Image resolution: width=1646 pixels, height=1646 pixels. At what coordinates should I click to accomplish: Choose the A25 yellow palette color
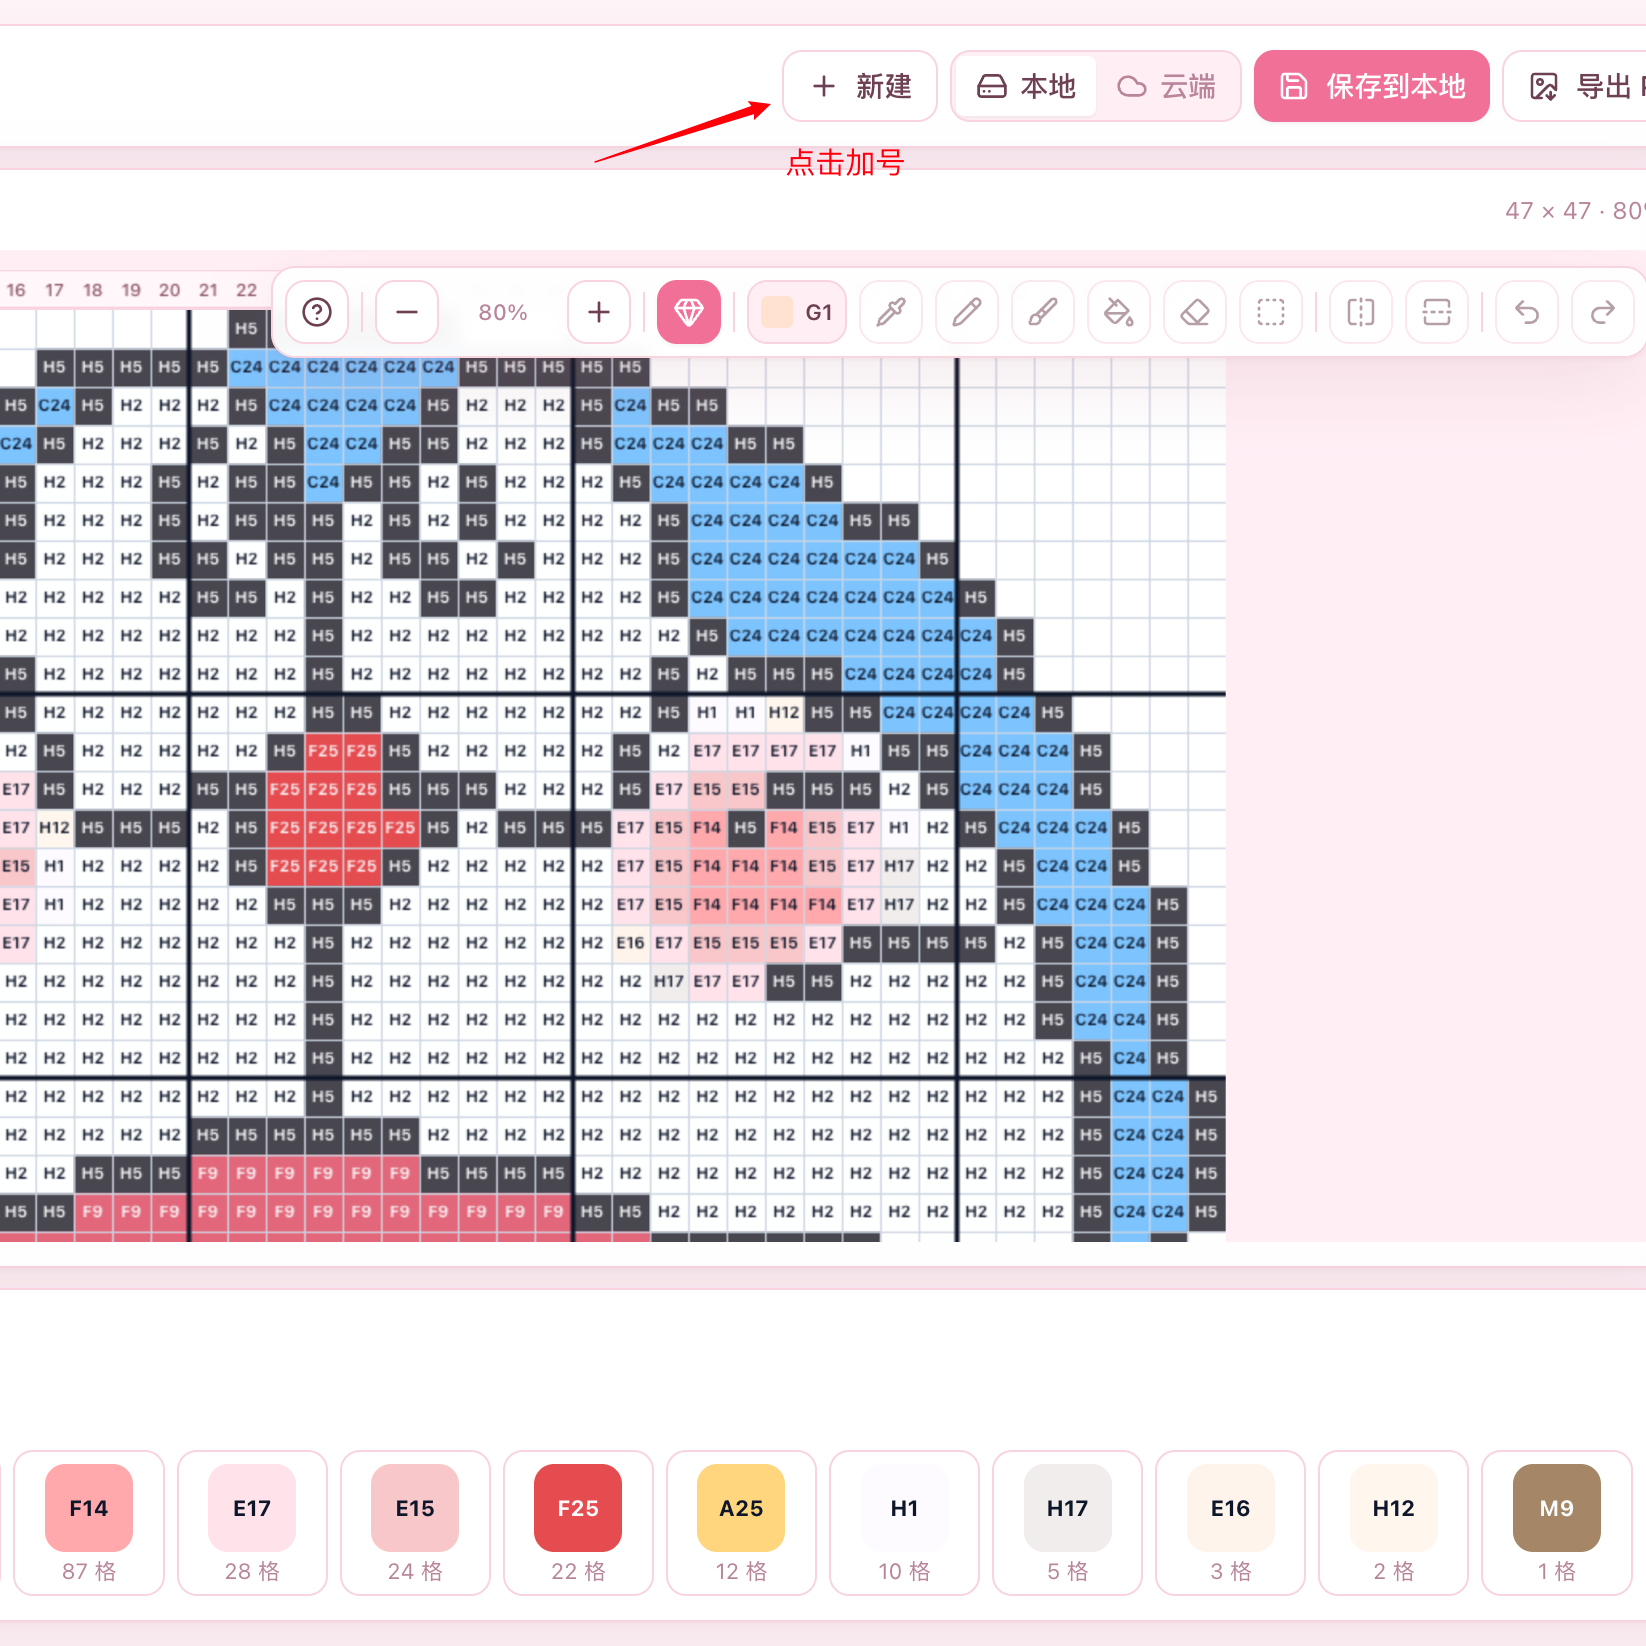point(741,1522)
